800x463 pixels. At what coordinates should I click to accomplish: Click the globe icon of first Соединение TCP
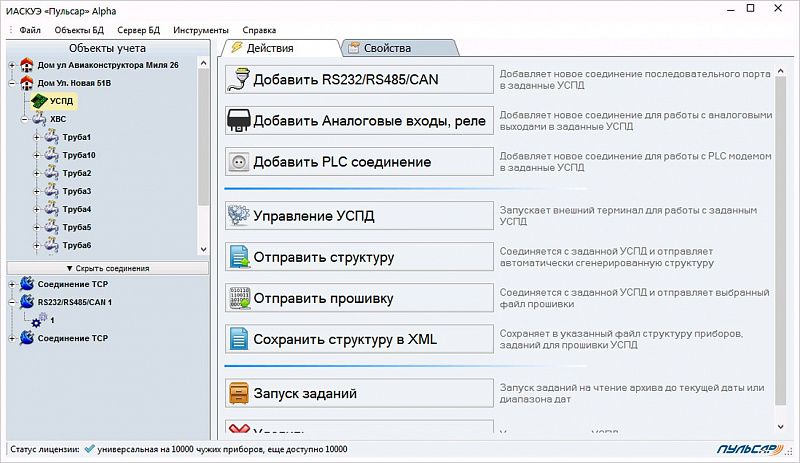point(27,284)
